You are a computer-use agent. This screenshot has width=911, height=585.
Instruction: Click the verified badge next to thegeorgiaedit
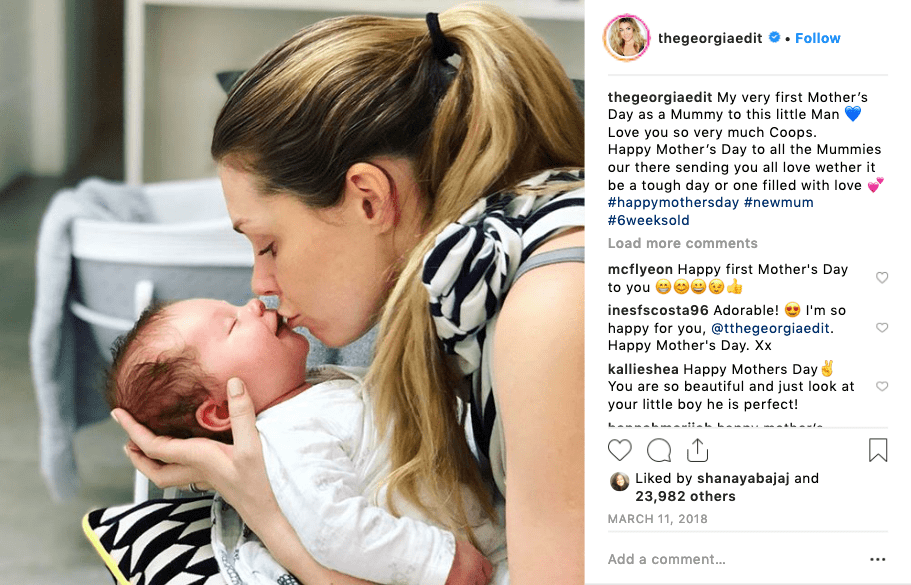coord(774,38)
